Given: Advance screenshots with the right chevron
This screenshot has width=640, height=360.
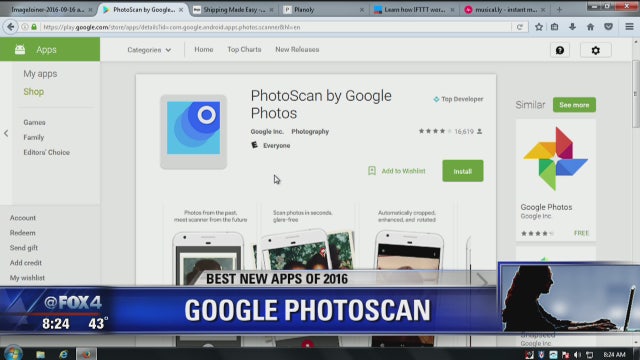Looking at the screenshot, I should [482, 280].
